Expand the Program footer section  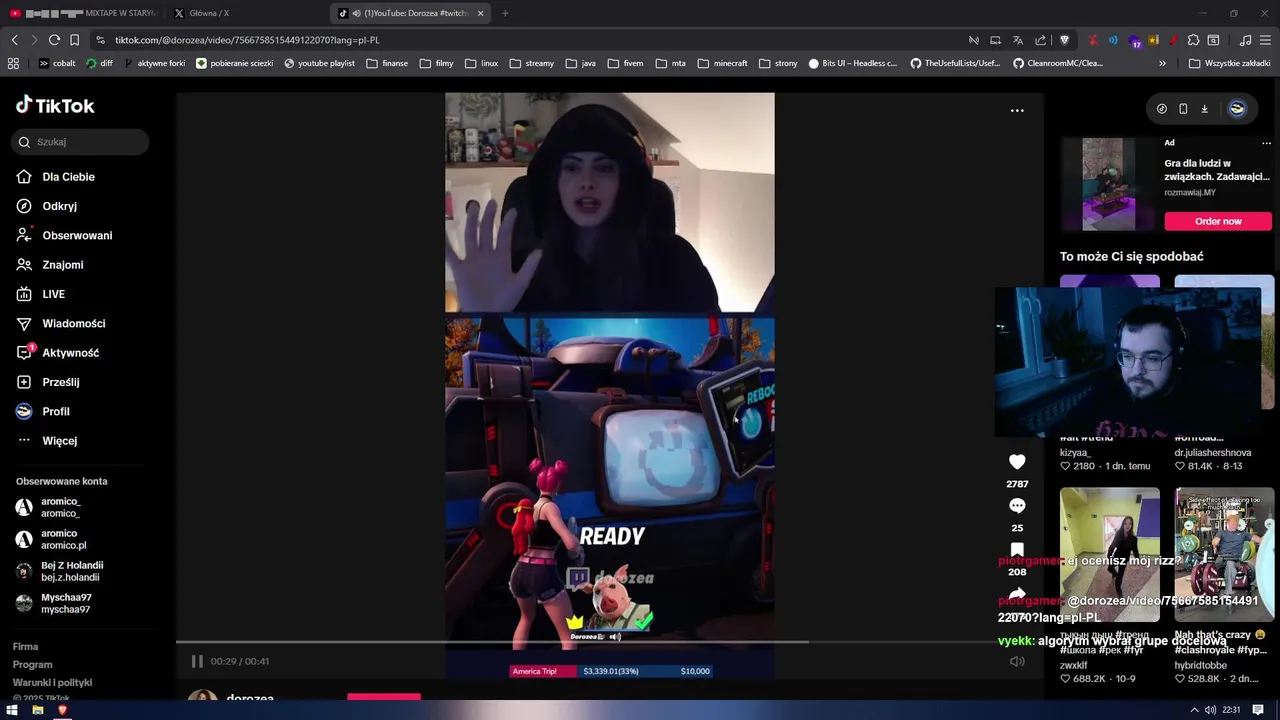point(32,664)
